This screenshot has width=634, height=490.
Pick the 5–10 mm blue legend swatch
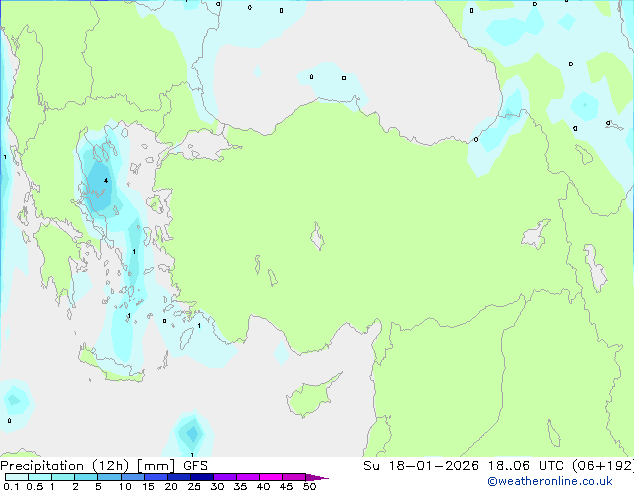tap(109, 477)
